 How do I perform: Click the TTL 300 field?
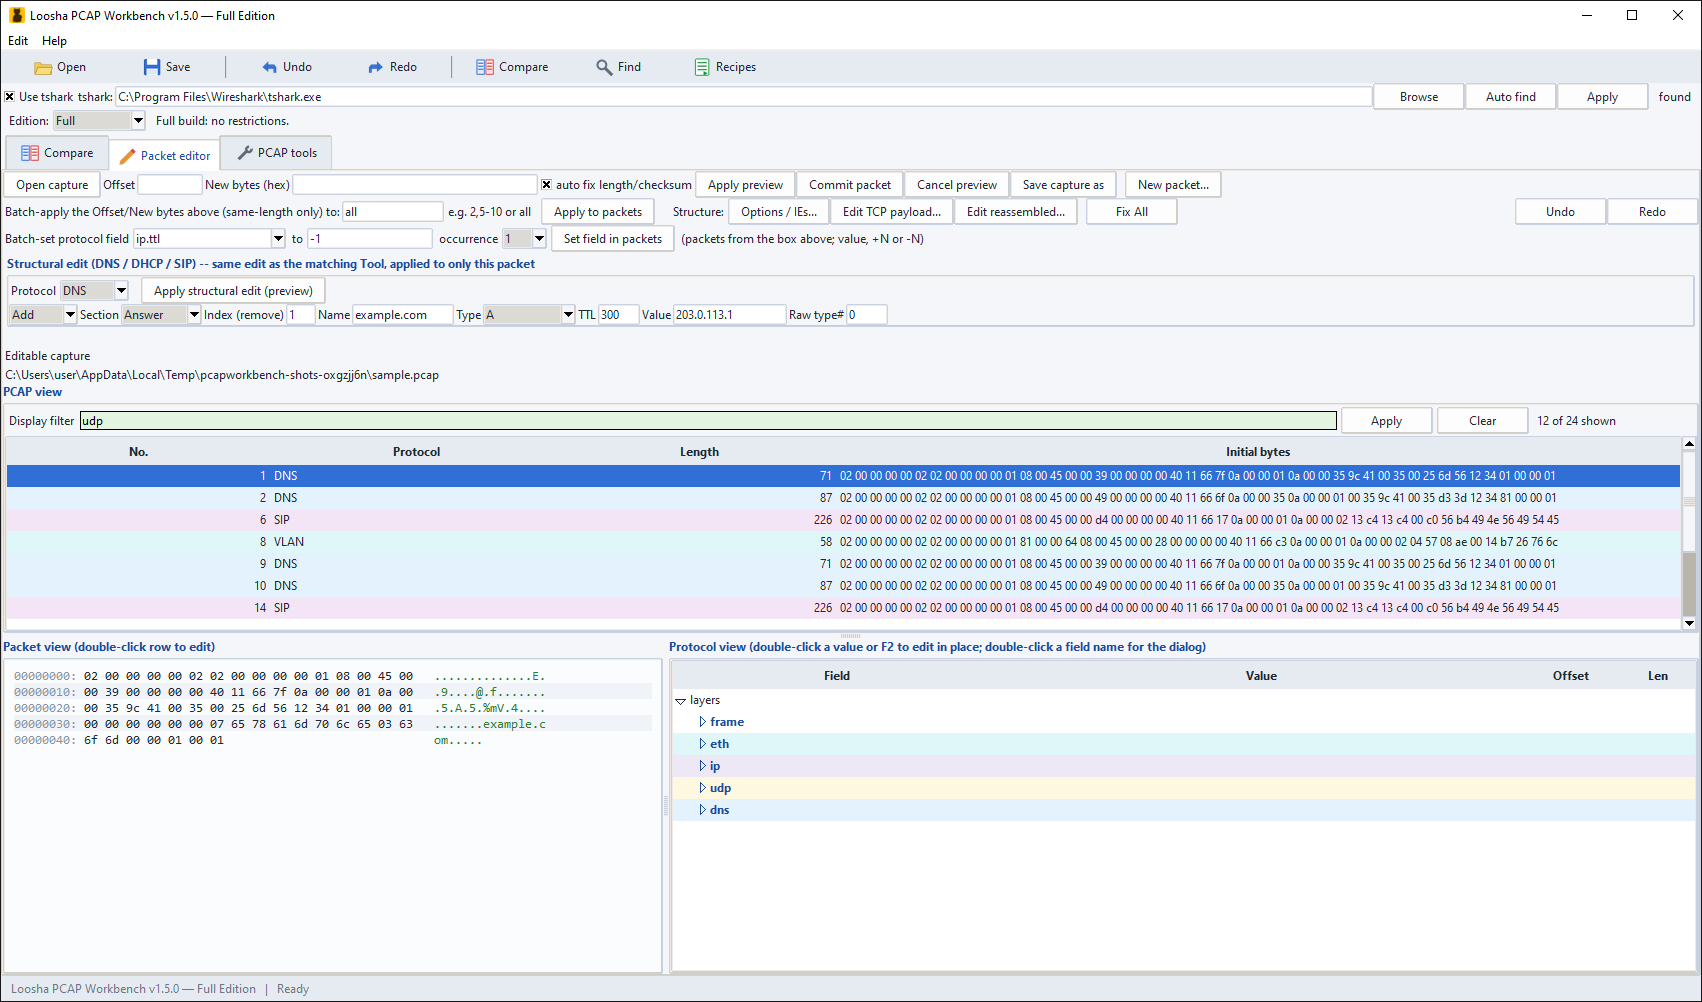pyautogui.click(x=619, y=315)
